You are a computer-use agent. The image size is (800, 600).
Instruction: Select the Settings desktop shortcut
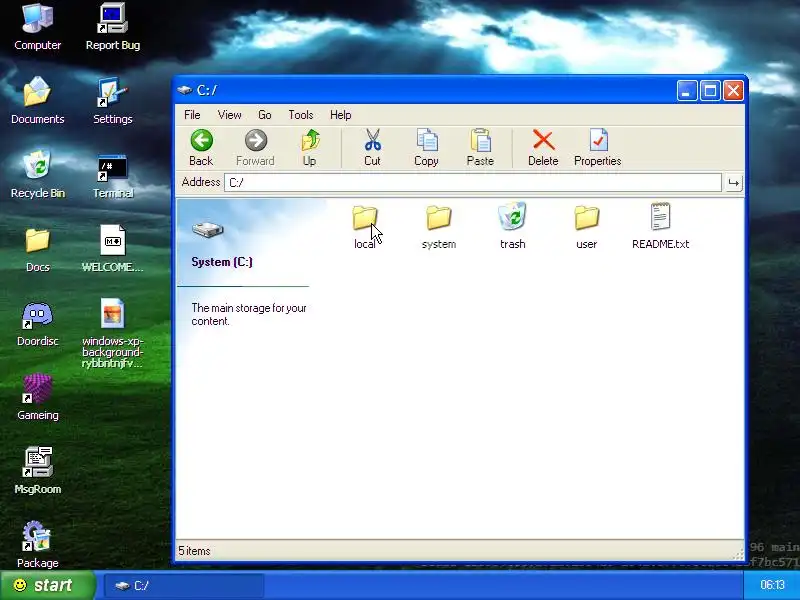pyautogui.click(x=113, y=101)
